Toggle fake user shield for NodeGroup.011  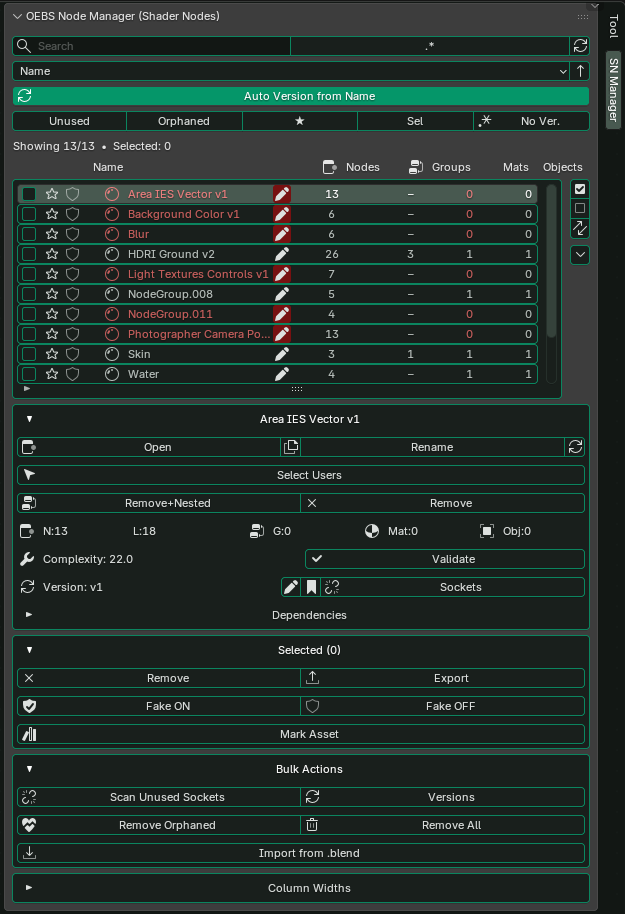pos(72,314)
